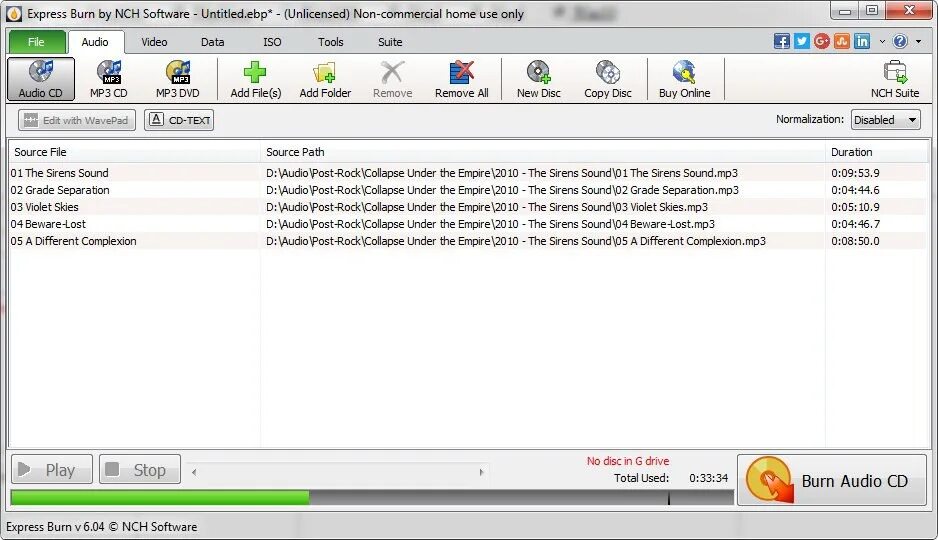938x540 pixels.
Task: Select track 05 A Different Complexion
Action: click(x=74, y=241)
